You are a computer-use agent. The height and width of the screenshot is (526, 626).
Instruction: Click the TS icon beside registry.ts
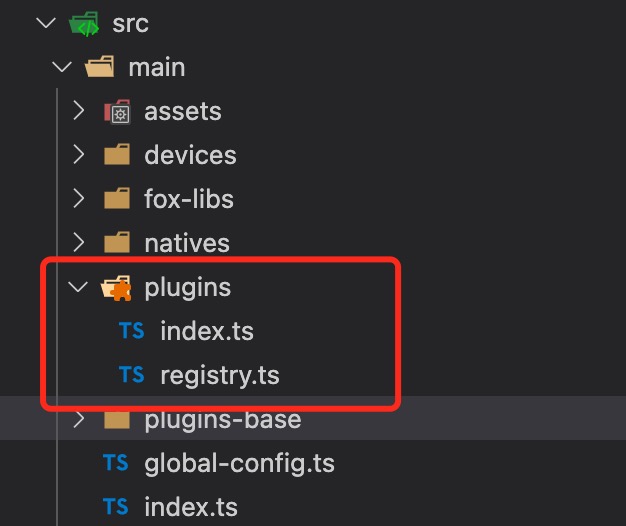[132, 375]
